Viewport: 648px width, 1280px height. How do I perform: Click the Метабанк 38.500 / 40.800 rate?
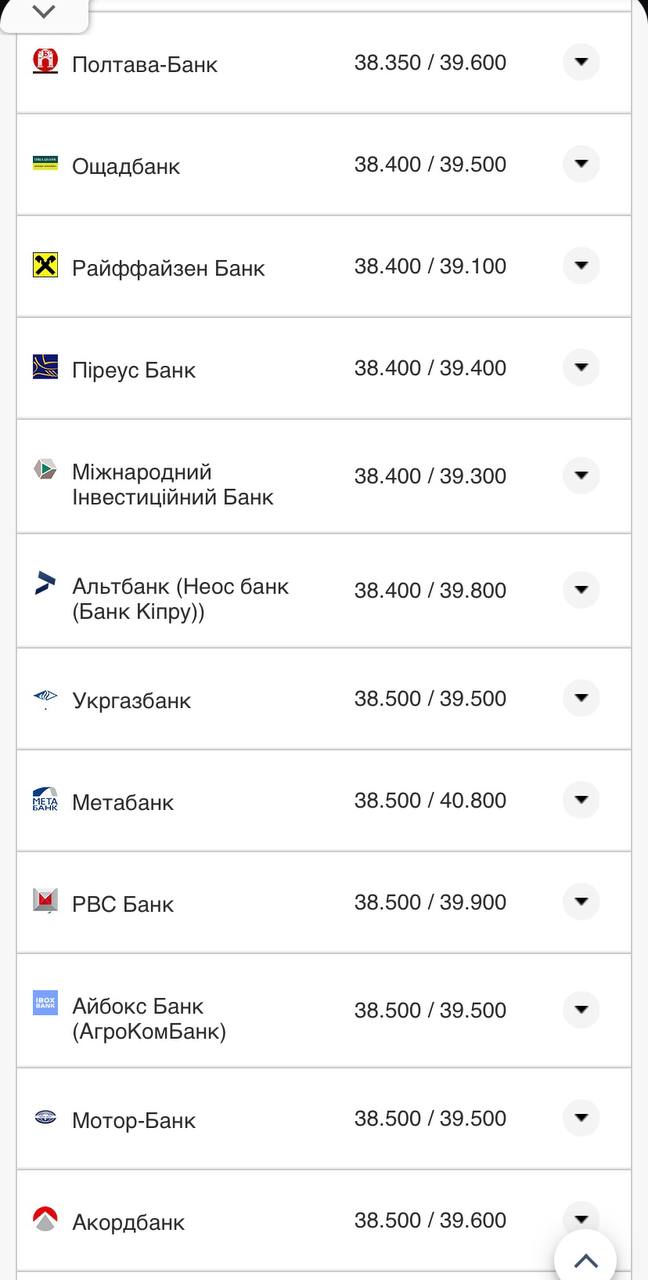tap(430, 800)
